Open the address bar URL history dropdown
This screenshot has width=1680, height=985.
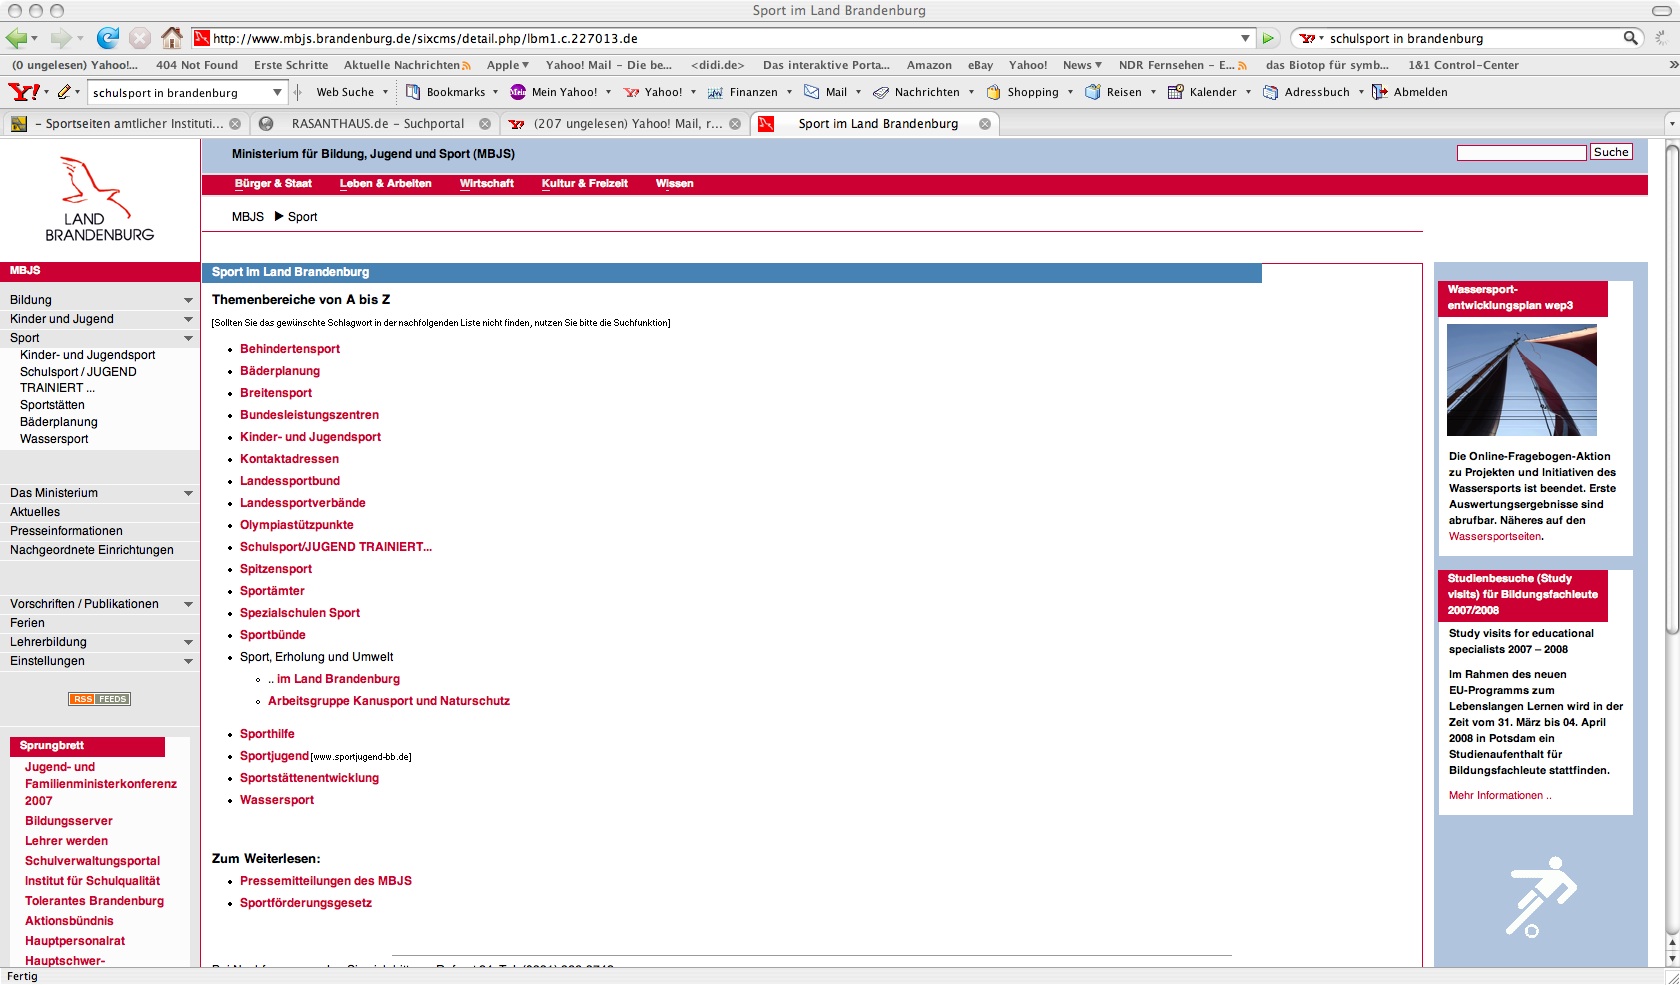(x=1245, y=38)
